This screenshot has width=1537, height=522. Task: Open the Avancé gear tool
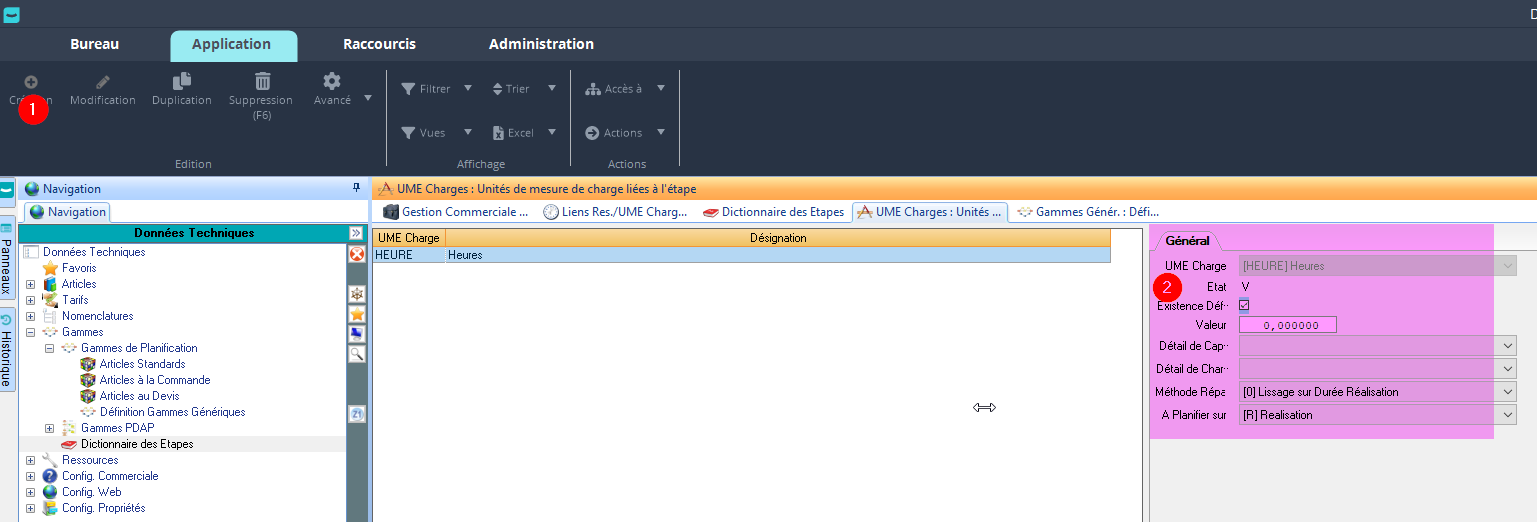(332, 82)
